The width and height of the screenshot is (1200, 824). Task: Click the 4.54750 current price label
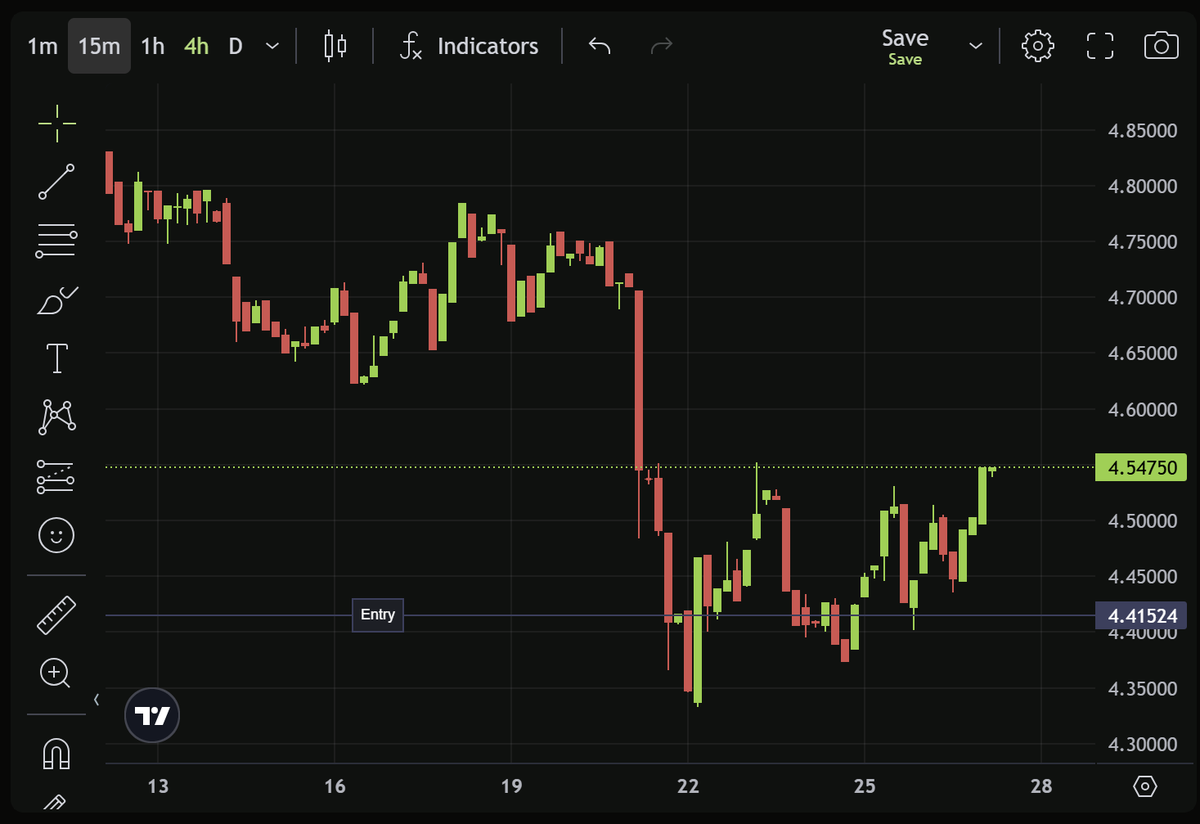1142,467
